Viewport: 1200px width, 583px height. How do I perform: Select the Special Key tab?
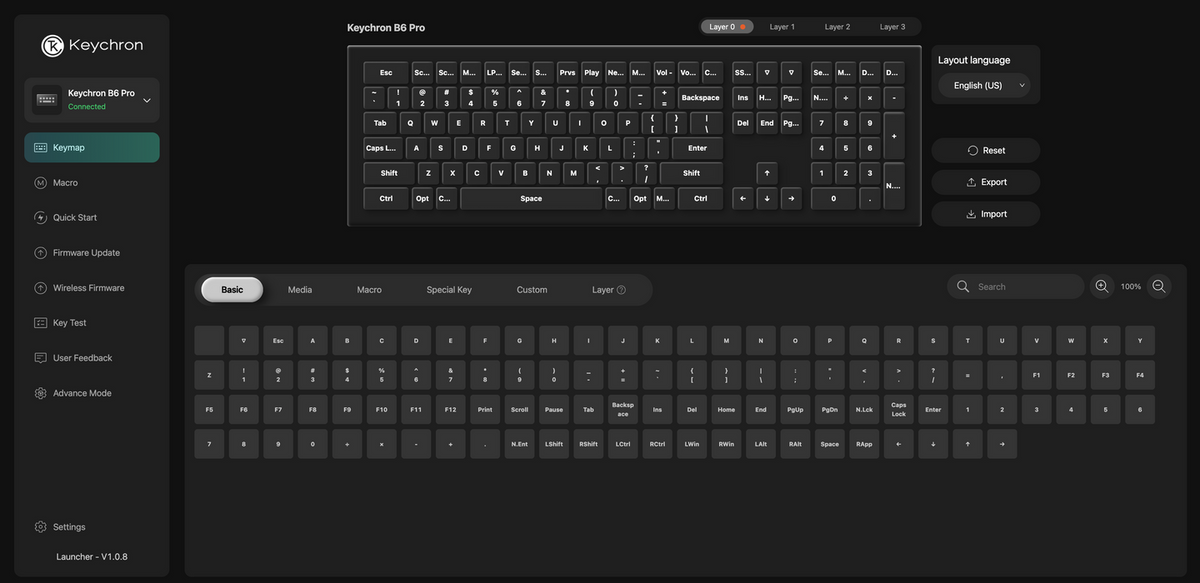(449, 290)
